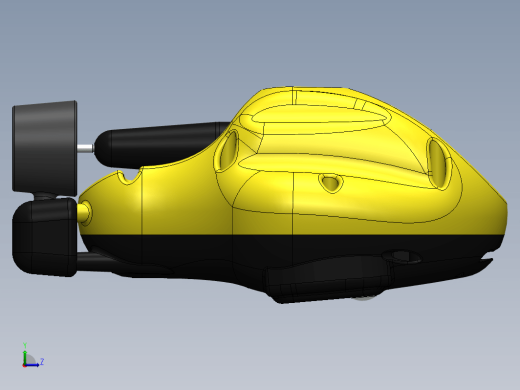Select the long elongated recess on hull top
The width and height of the screenshot is (520, 390).
click(x=321, y=114)
